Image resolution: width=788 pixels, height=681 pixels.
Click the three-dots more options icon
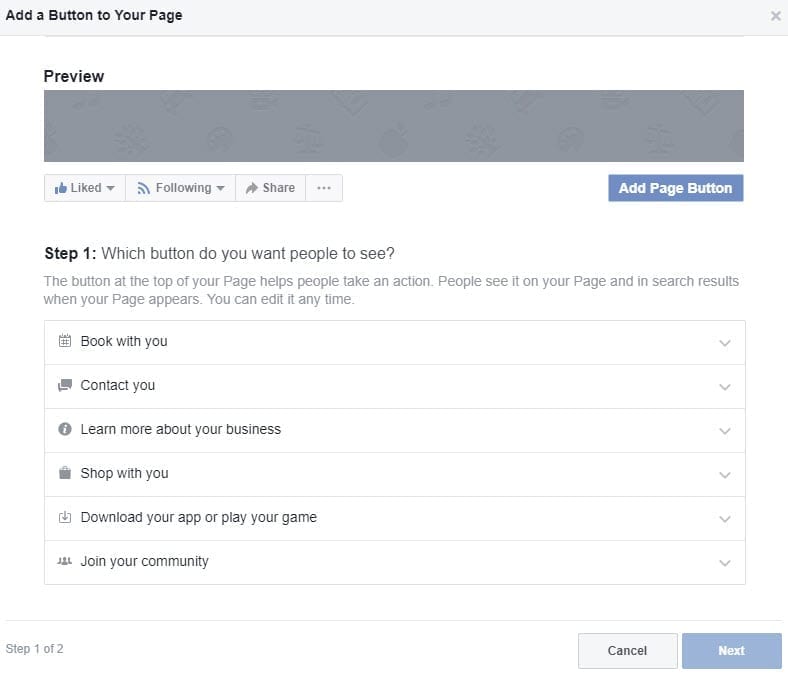pos(324,188)
